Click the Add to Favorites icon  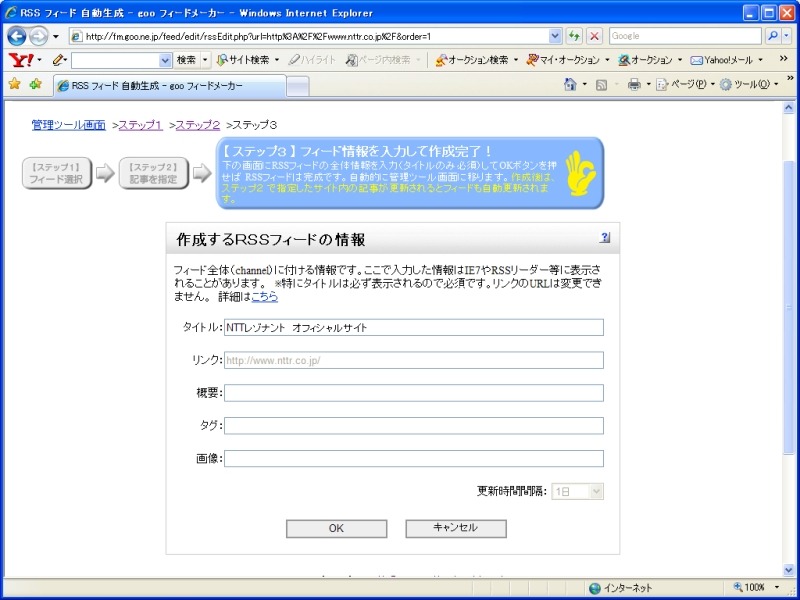tap(36, 84)
